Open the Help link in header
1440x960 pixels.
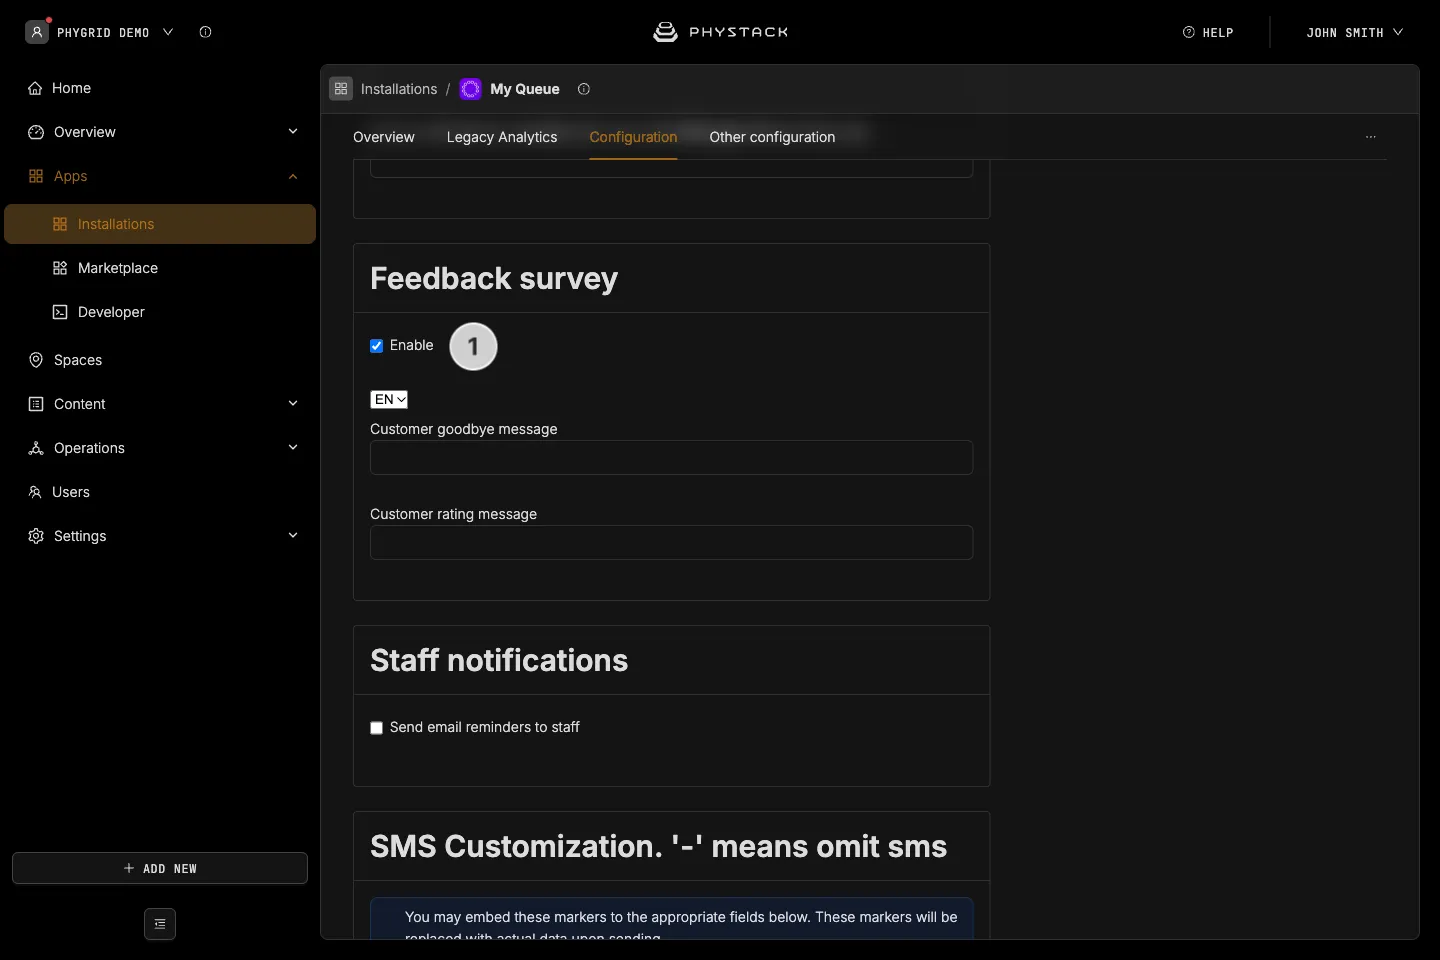coord(1208,32)
